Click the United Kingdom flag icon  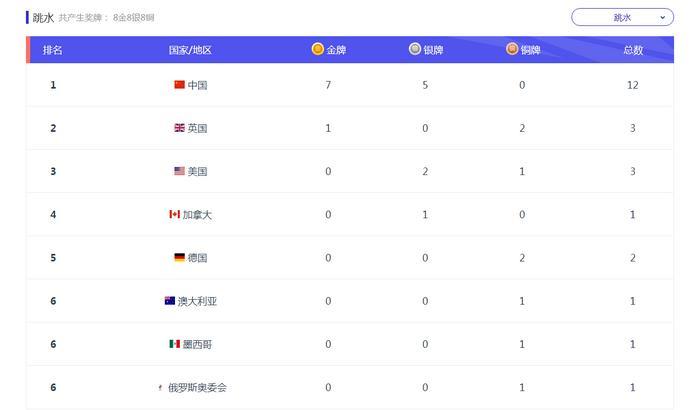(x=179, y=128)
